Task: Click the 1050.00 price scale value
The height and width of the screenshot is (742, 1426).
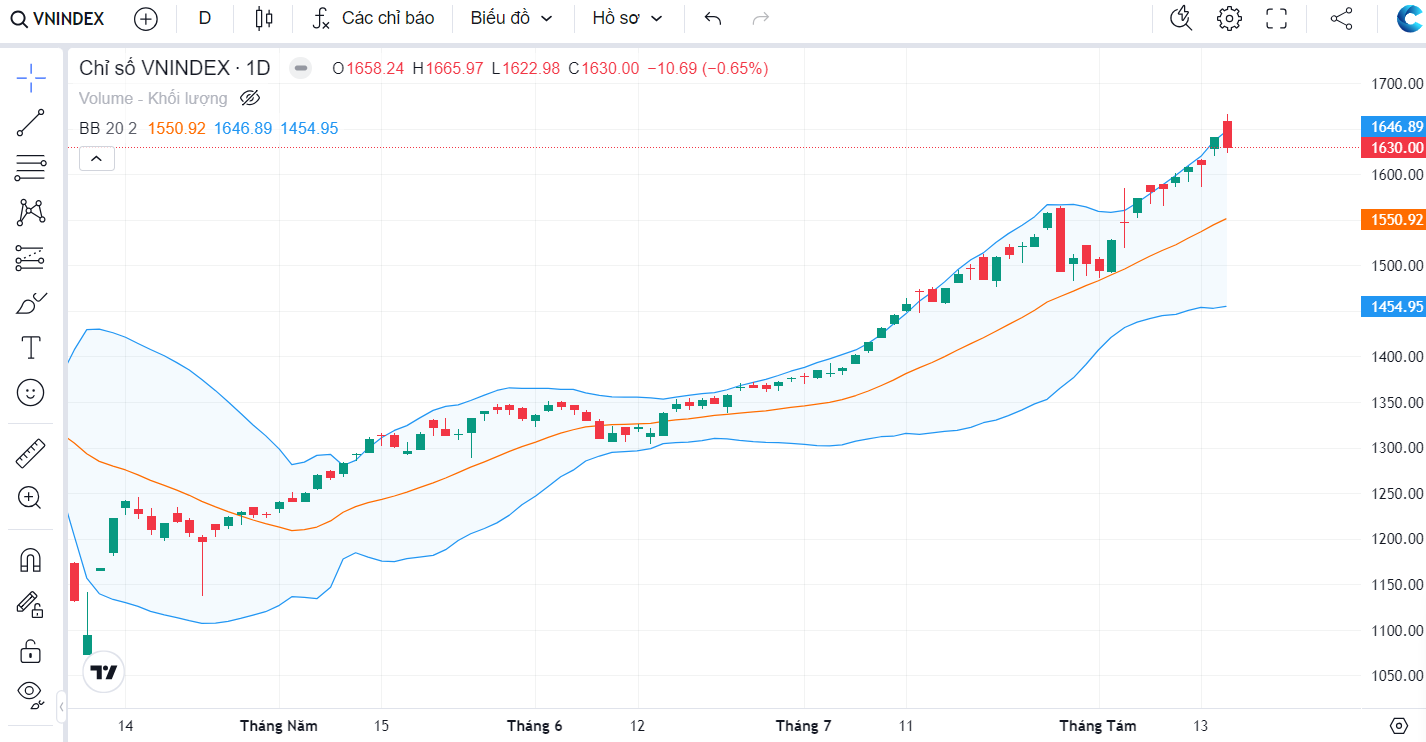Action: point(1397,676)
